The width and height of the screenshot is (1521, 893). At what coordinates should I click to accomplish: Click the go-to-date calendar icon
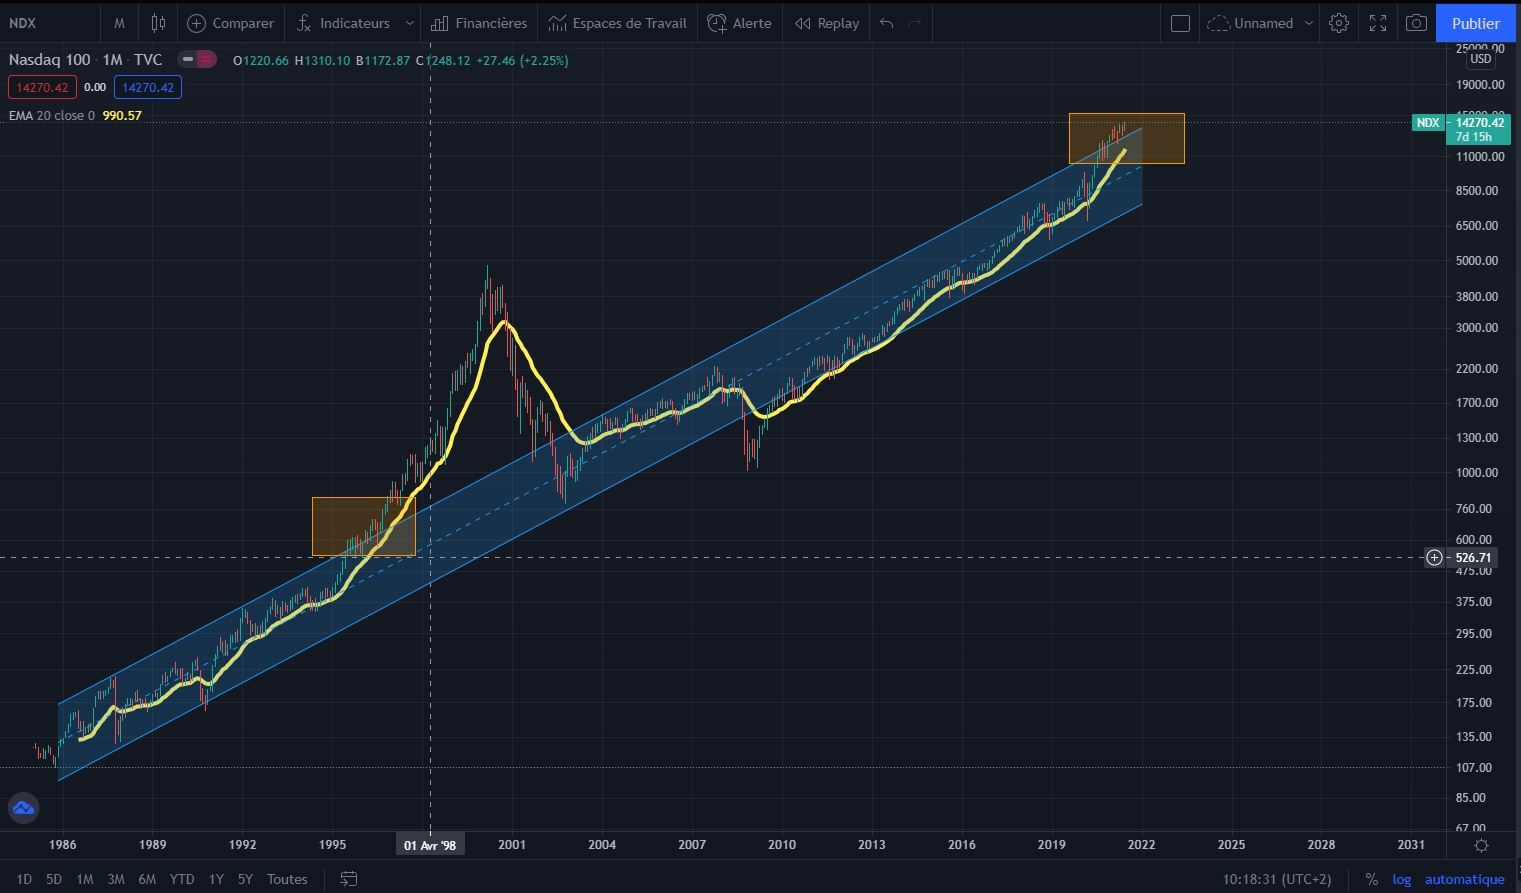tap(349, 879)
